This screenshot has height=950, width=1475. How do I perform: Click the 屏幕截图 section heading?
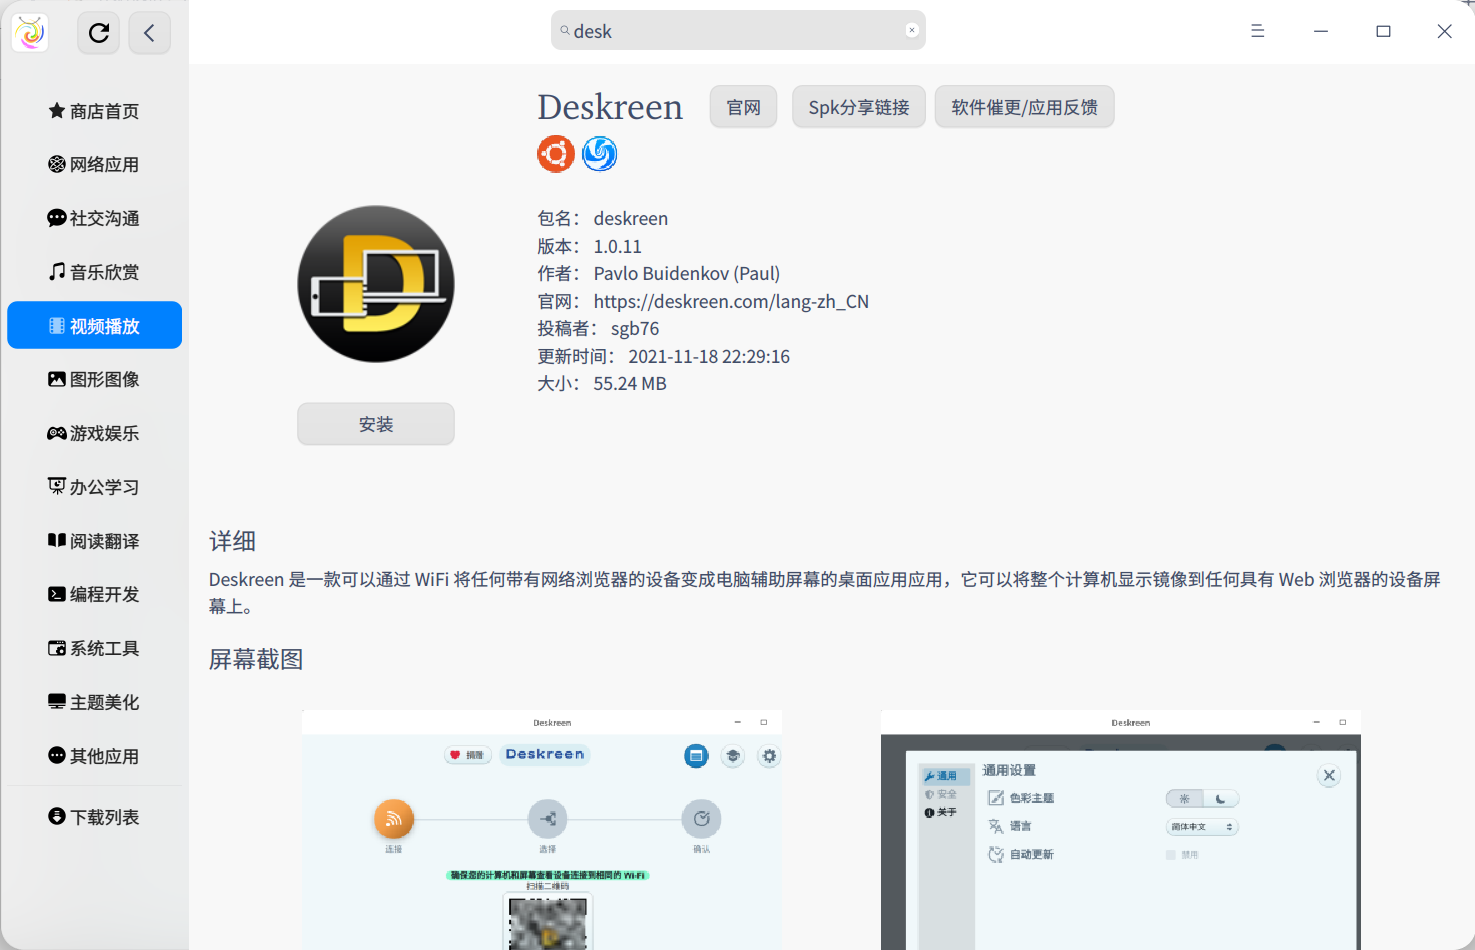click(x=256, y=659)
